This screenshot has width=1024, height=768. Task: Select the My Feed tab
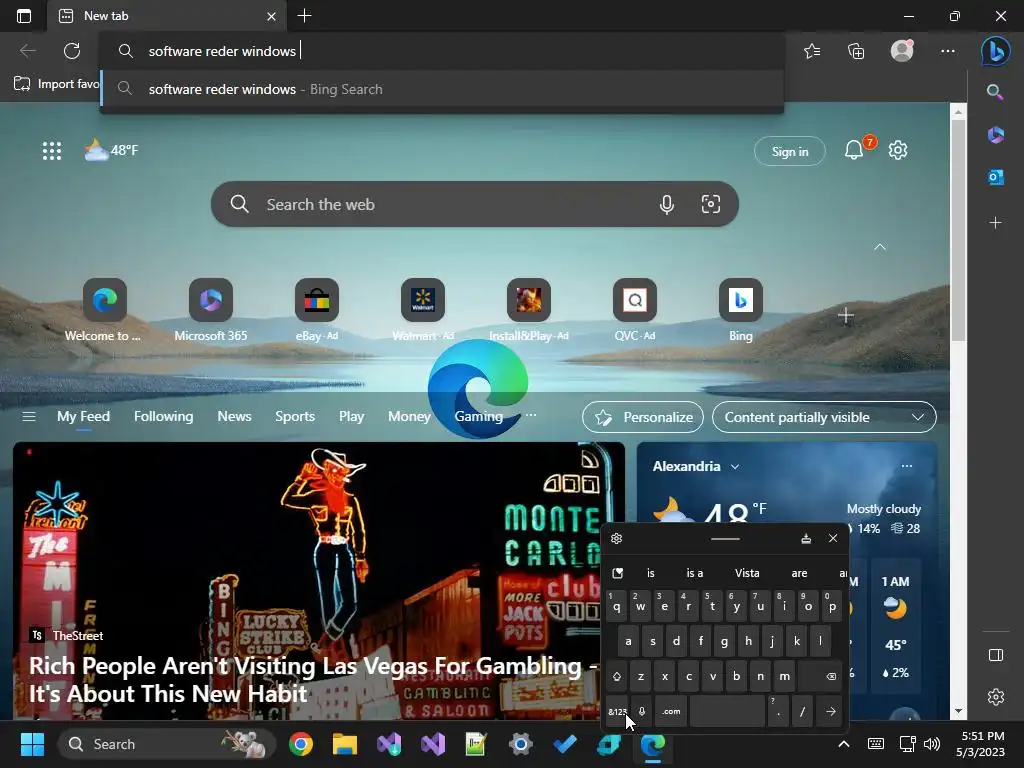(84, 416)
